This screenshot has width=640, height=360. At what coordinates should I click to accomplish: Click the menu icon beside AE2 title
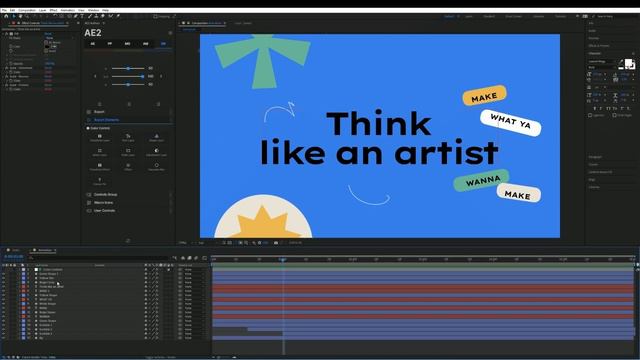[170, 33]
